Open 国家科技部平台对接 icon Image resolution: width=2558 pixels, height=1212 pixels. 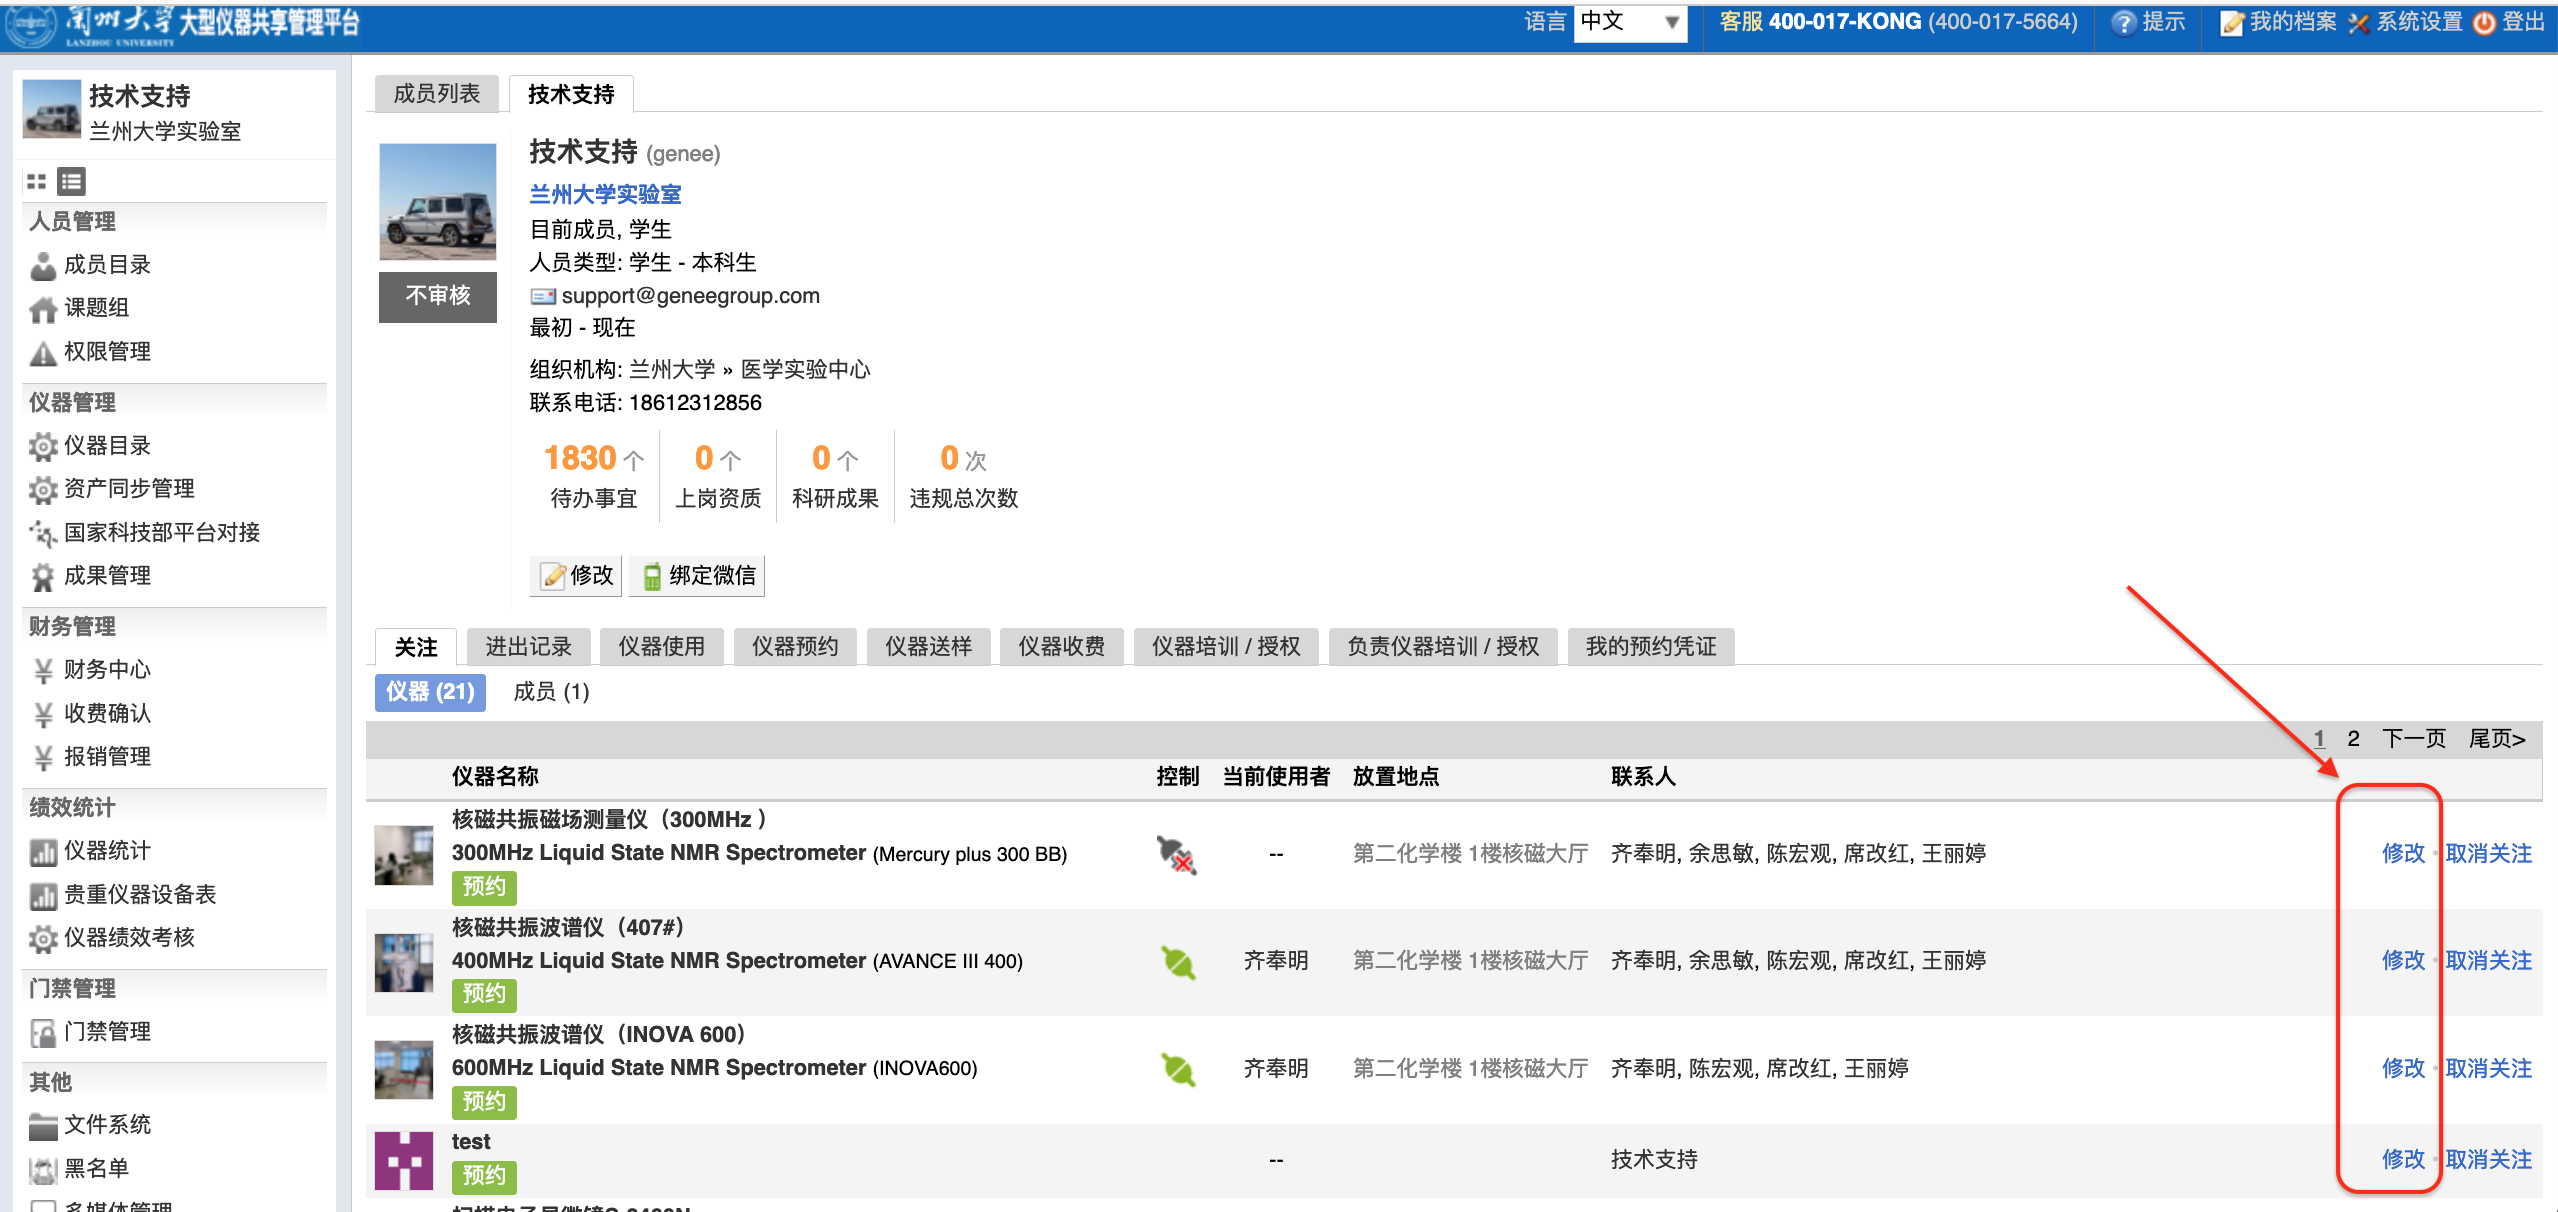pos(43,533)
